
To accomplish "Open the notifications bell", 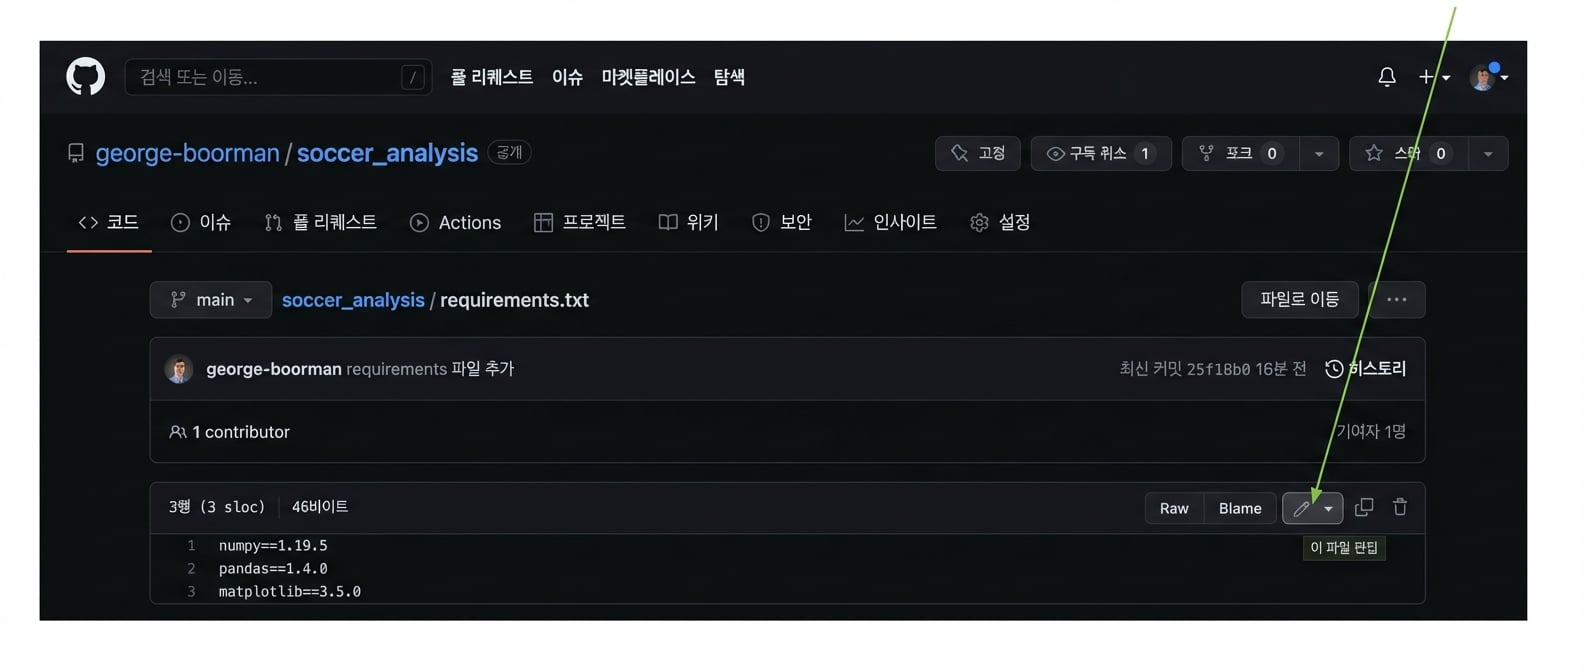I will (x=1387, y=77).
